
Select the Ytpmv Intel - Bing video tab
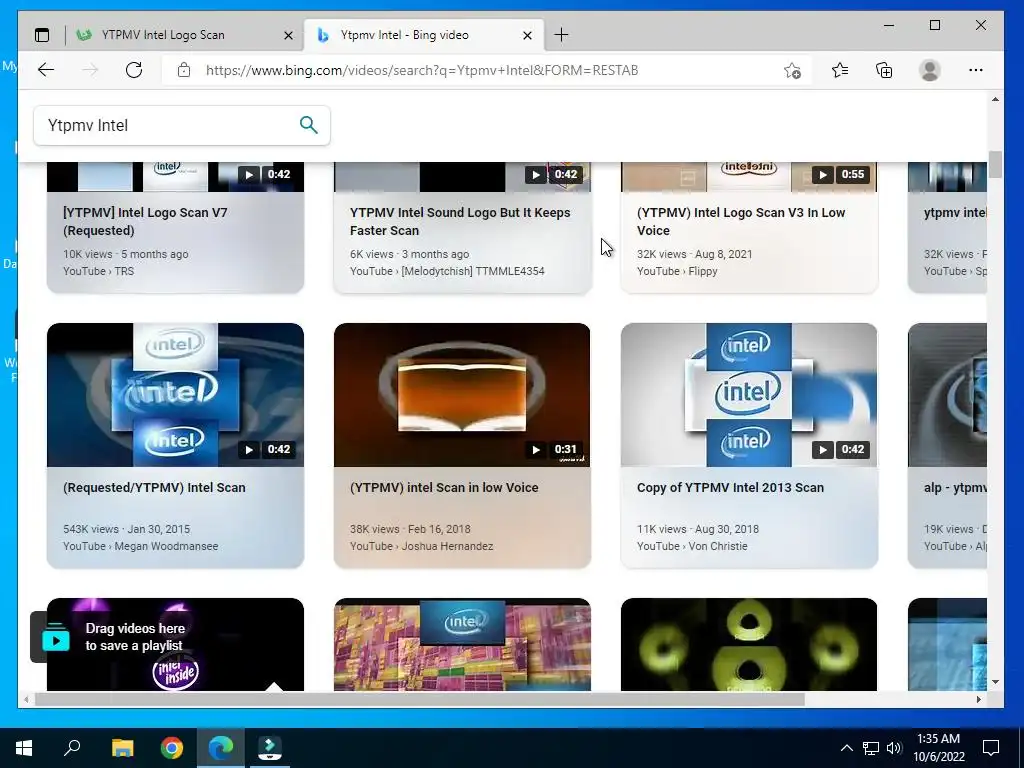pyautogui.click(x=424, y=35)
